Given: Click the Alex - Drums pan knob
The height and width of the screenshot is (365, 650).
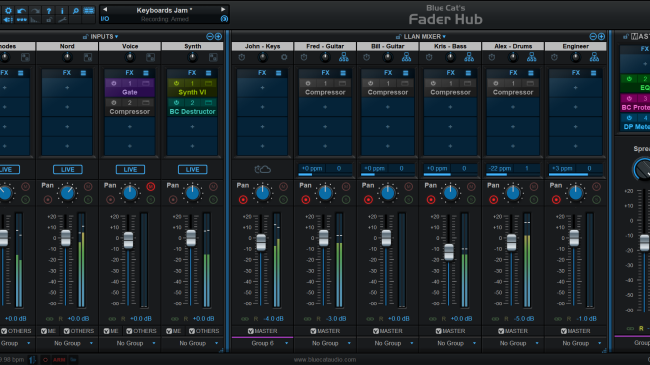Looking at the screenshot, I should point(513,193).
